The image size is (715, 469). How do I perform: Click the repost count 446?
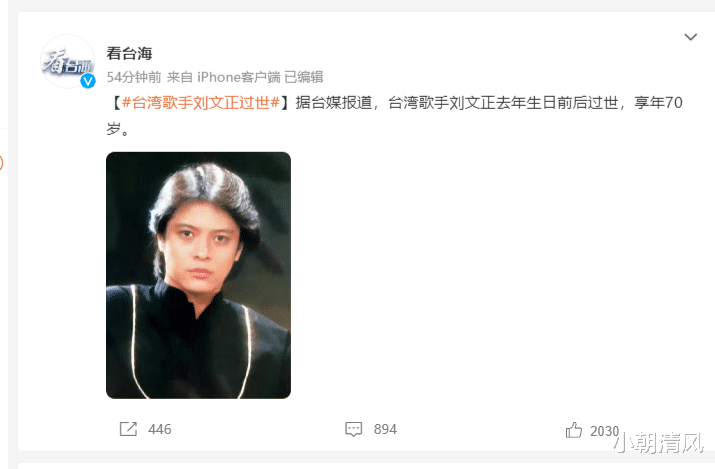pyautogui.click(x=160, y=429)
